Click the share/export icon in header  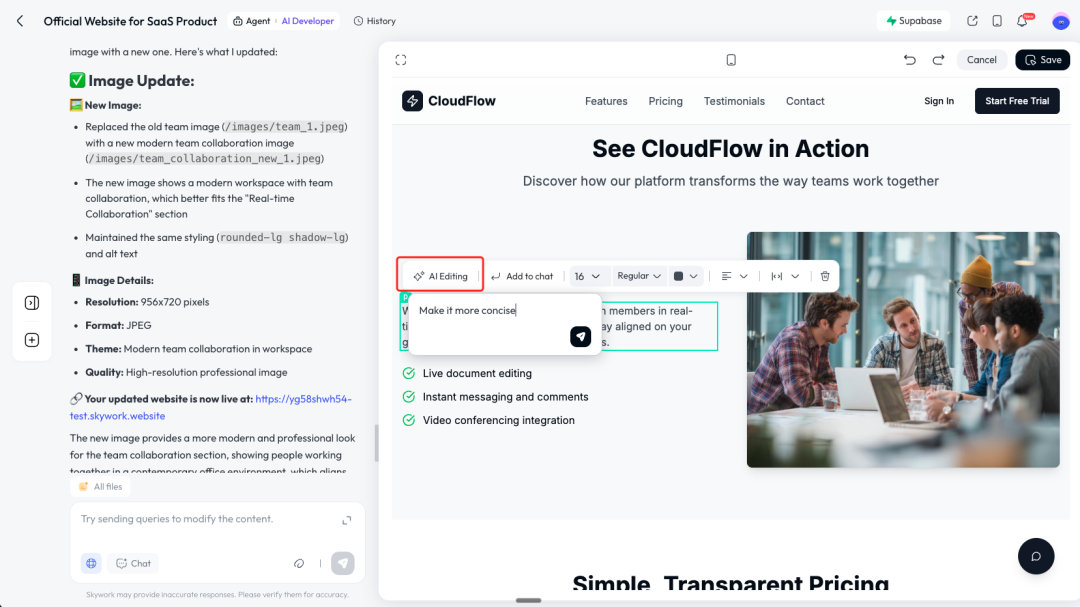tap(972, 21)
